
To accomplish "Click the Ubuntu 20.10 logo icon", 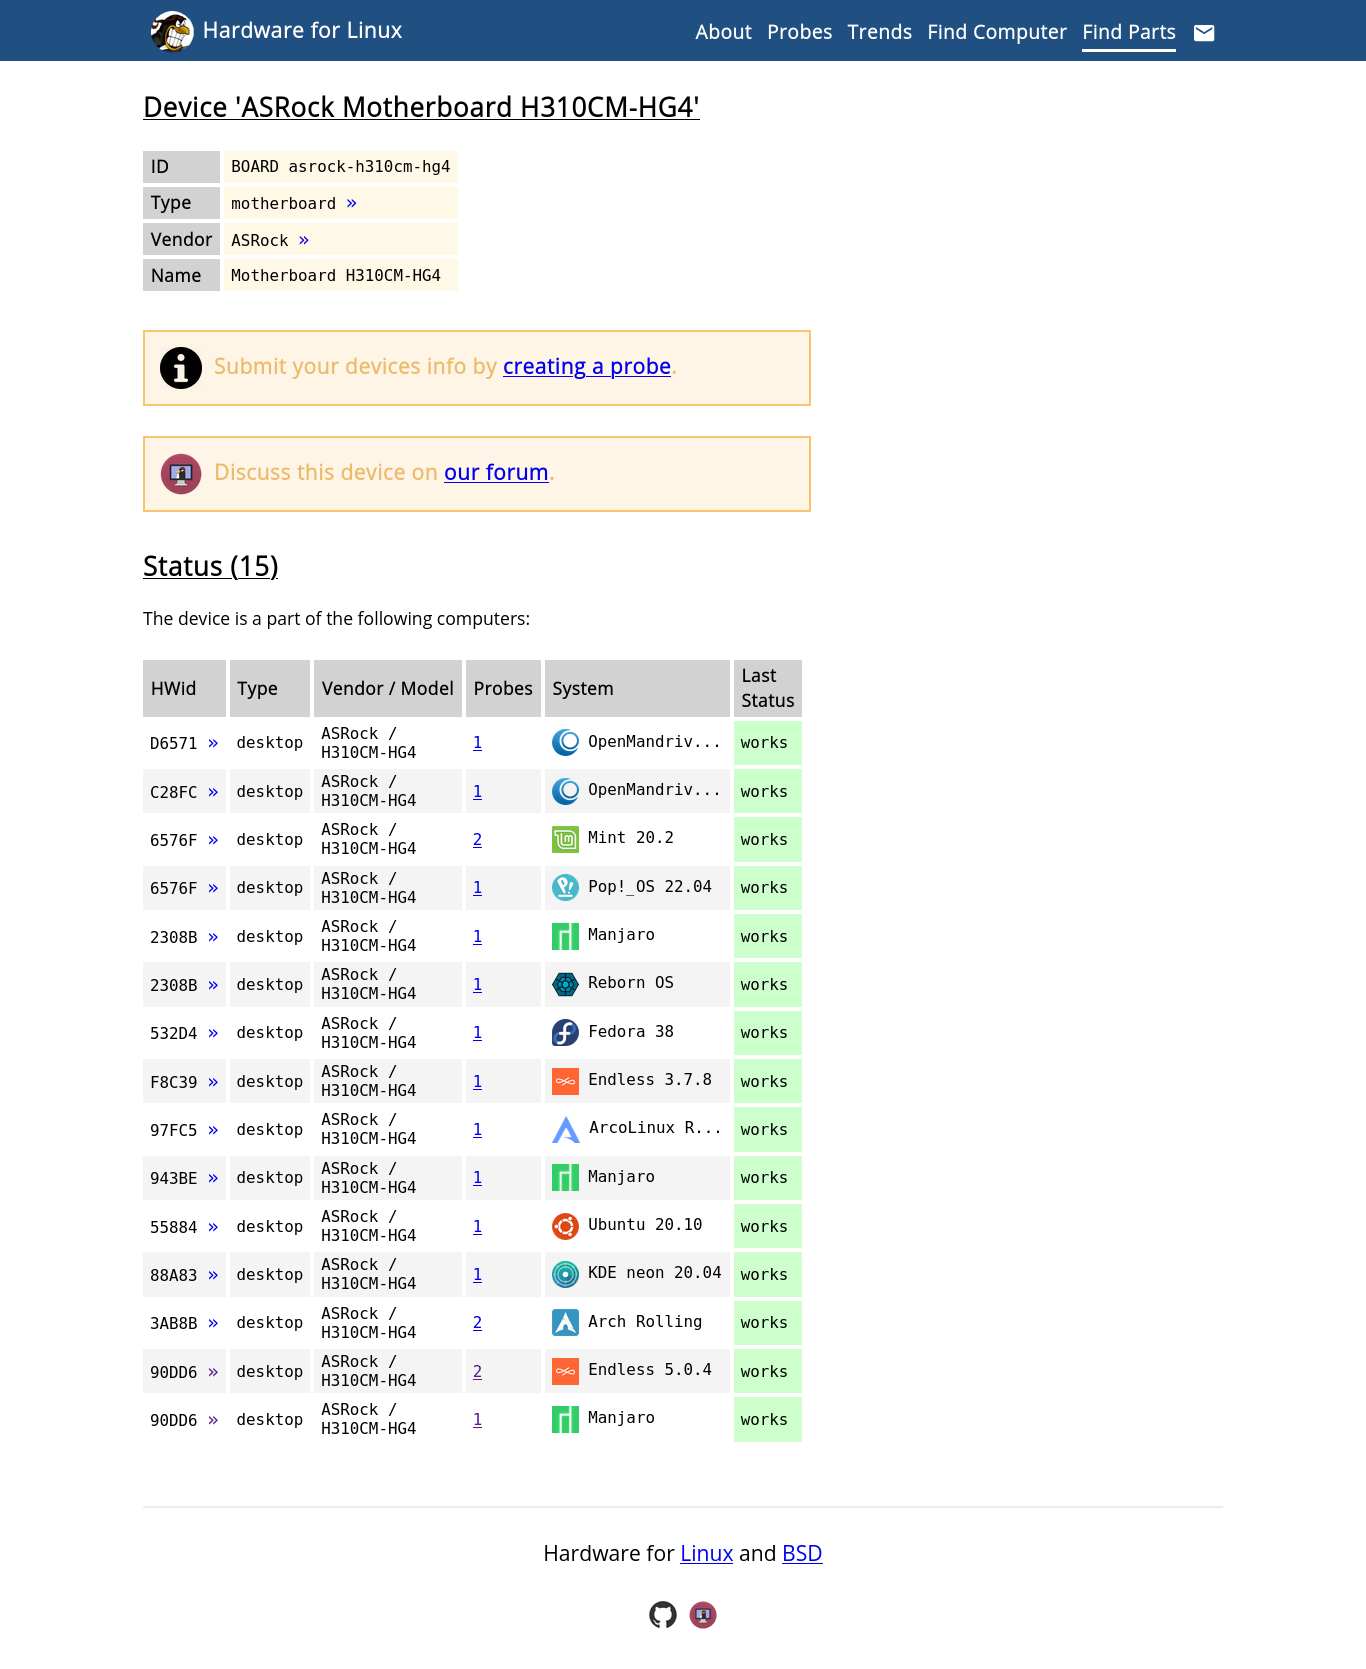I will [x=565, y=1226].
